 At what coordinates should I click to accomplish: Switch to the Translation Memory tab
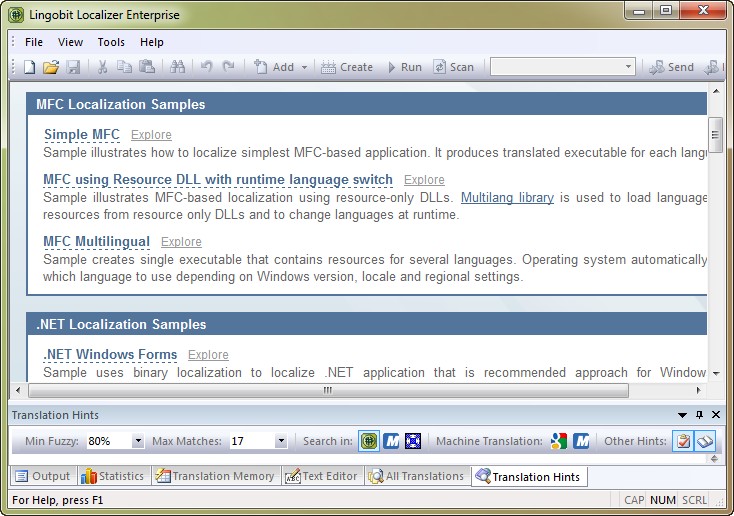click(215, 476)
